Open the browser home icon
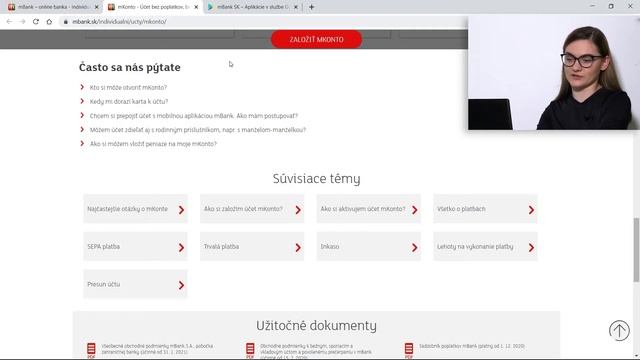The height and width of the screenshot is (360, 640). point(49,22)
